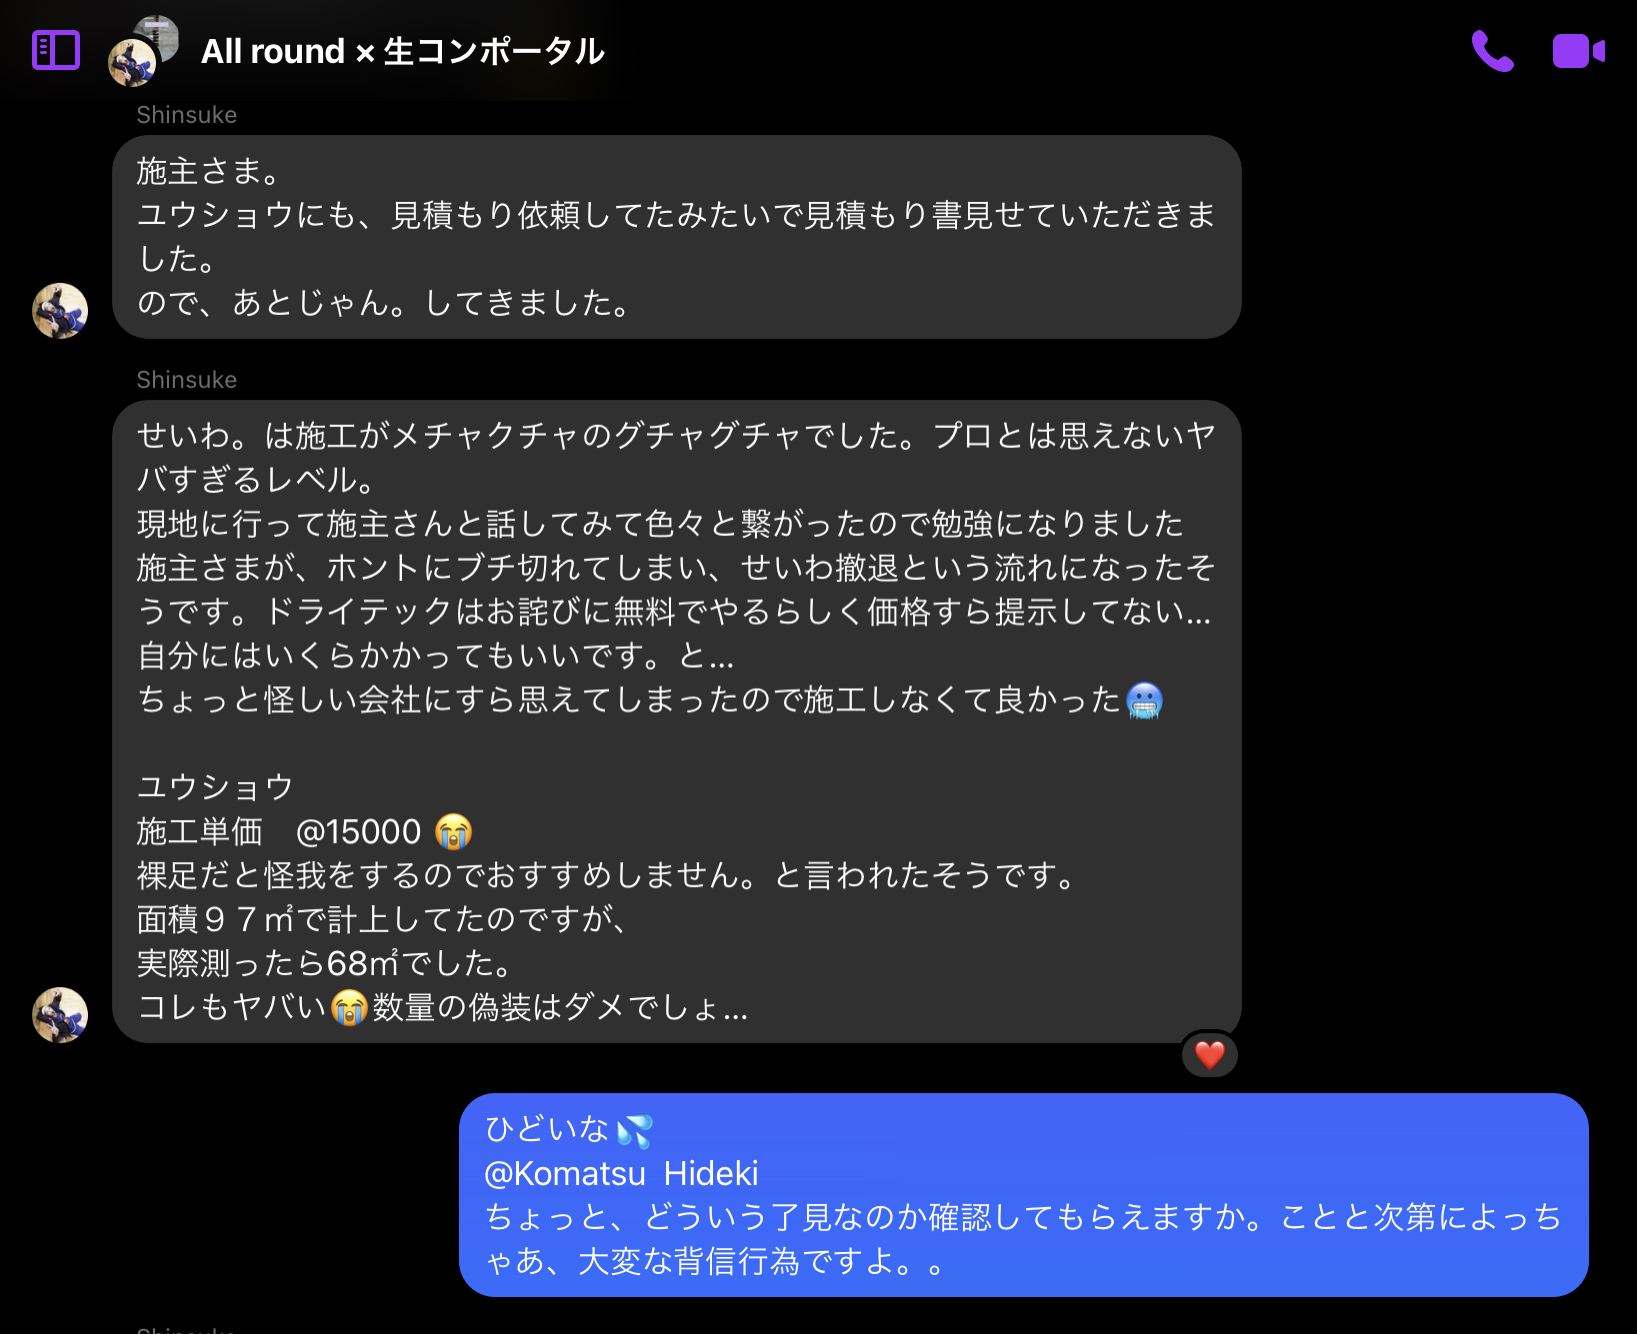
Task: Start a video call with the group
Action: tap(1578, 51)
